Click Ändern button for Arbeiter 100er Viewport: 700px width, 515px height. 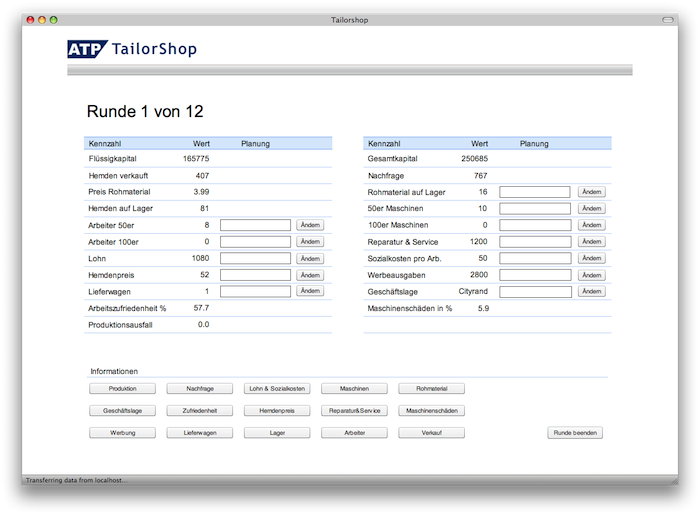(x=310, y=241)
